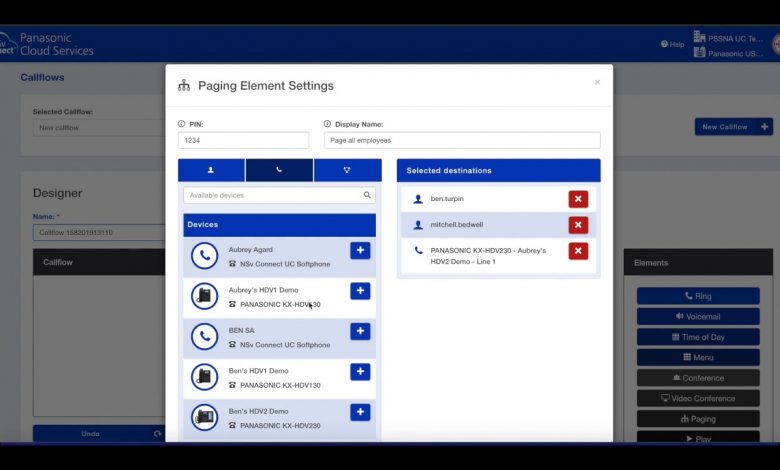Select the Video Conference element

click(698, 398)
